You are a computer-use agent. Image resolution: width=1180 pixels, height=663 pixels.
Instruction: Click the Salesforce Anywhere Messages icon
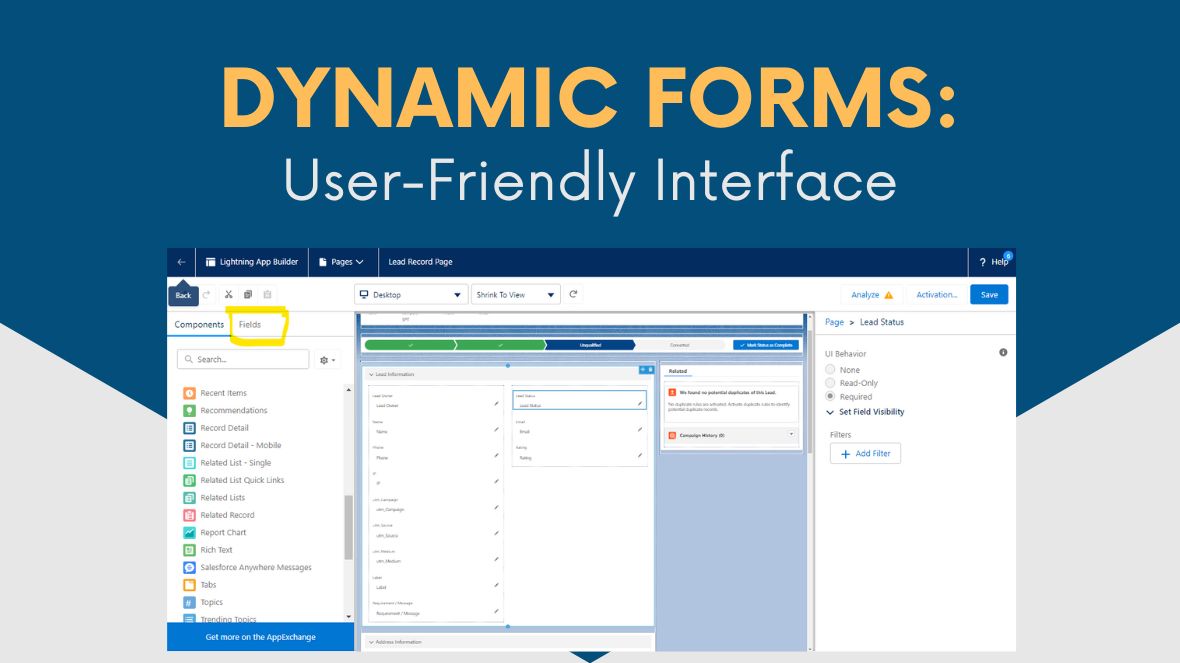[x=190, y=567]
